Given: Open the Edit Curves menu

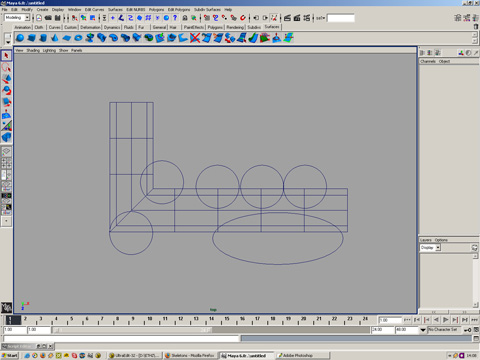Looking at the screenshot, I should [x=94, y=9].
